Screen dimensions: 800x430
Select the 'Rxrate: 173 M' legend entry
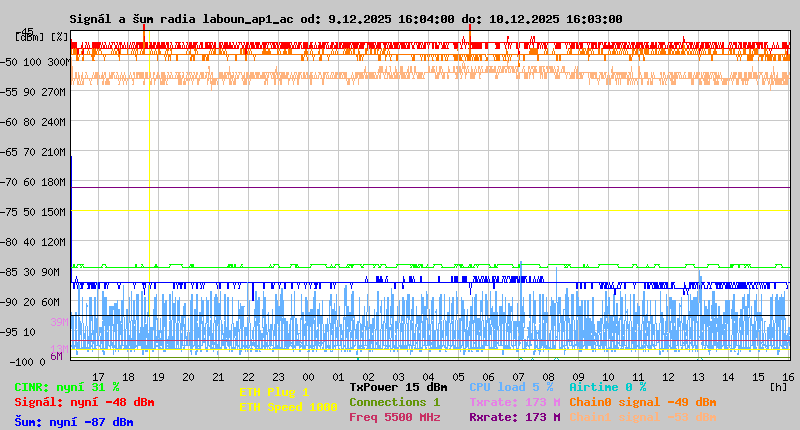pyautogui.click(x=515, y=417)
